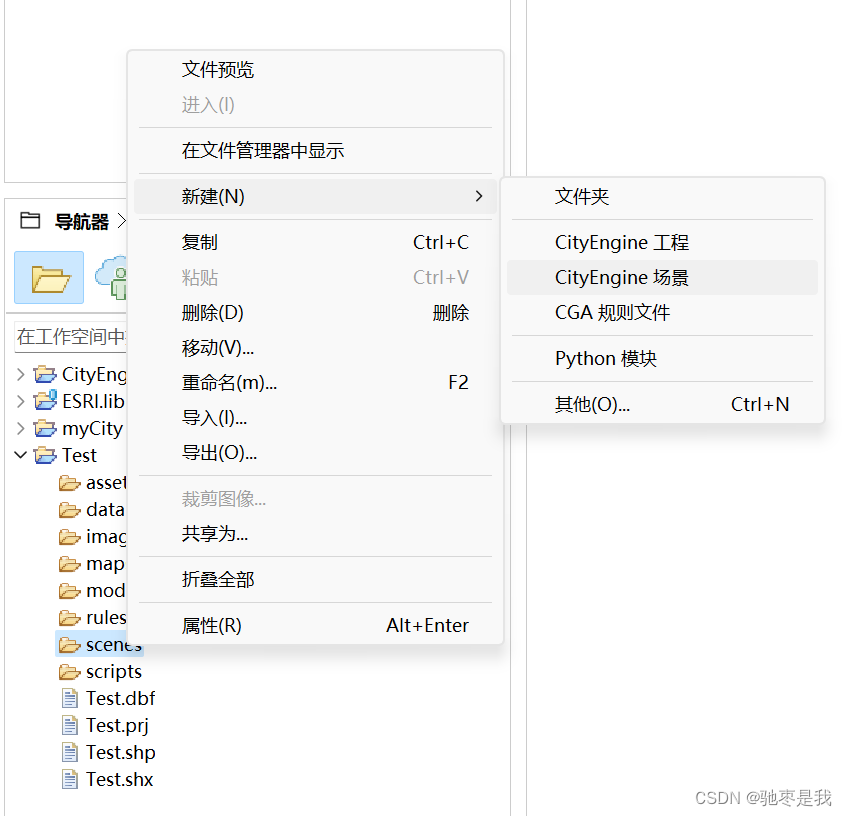Expand the myCity project node
The image size is (847, 816).
pyautogui.click(x=22, y=428)
